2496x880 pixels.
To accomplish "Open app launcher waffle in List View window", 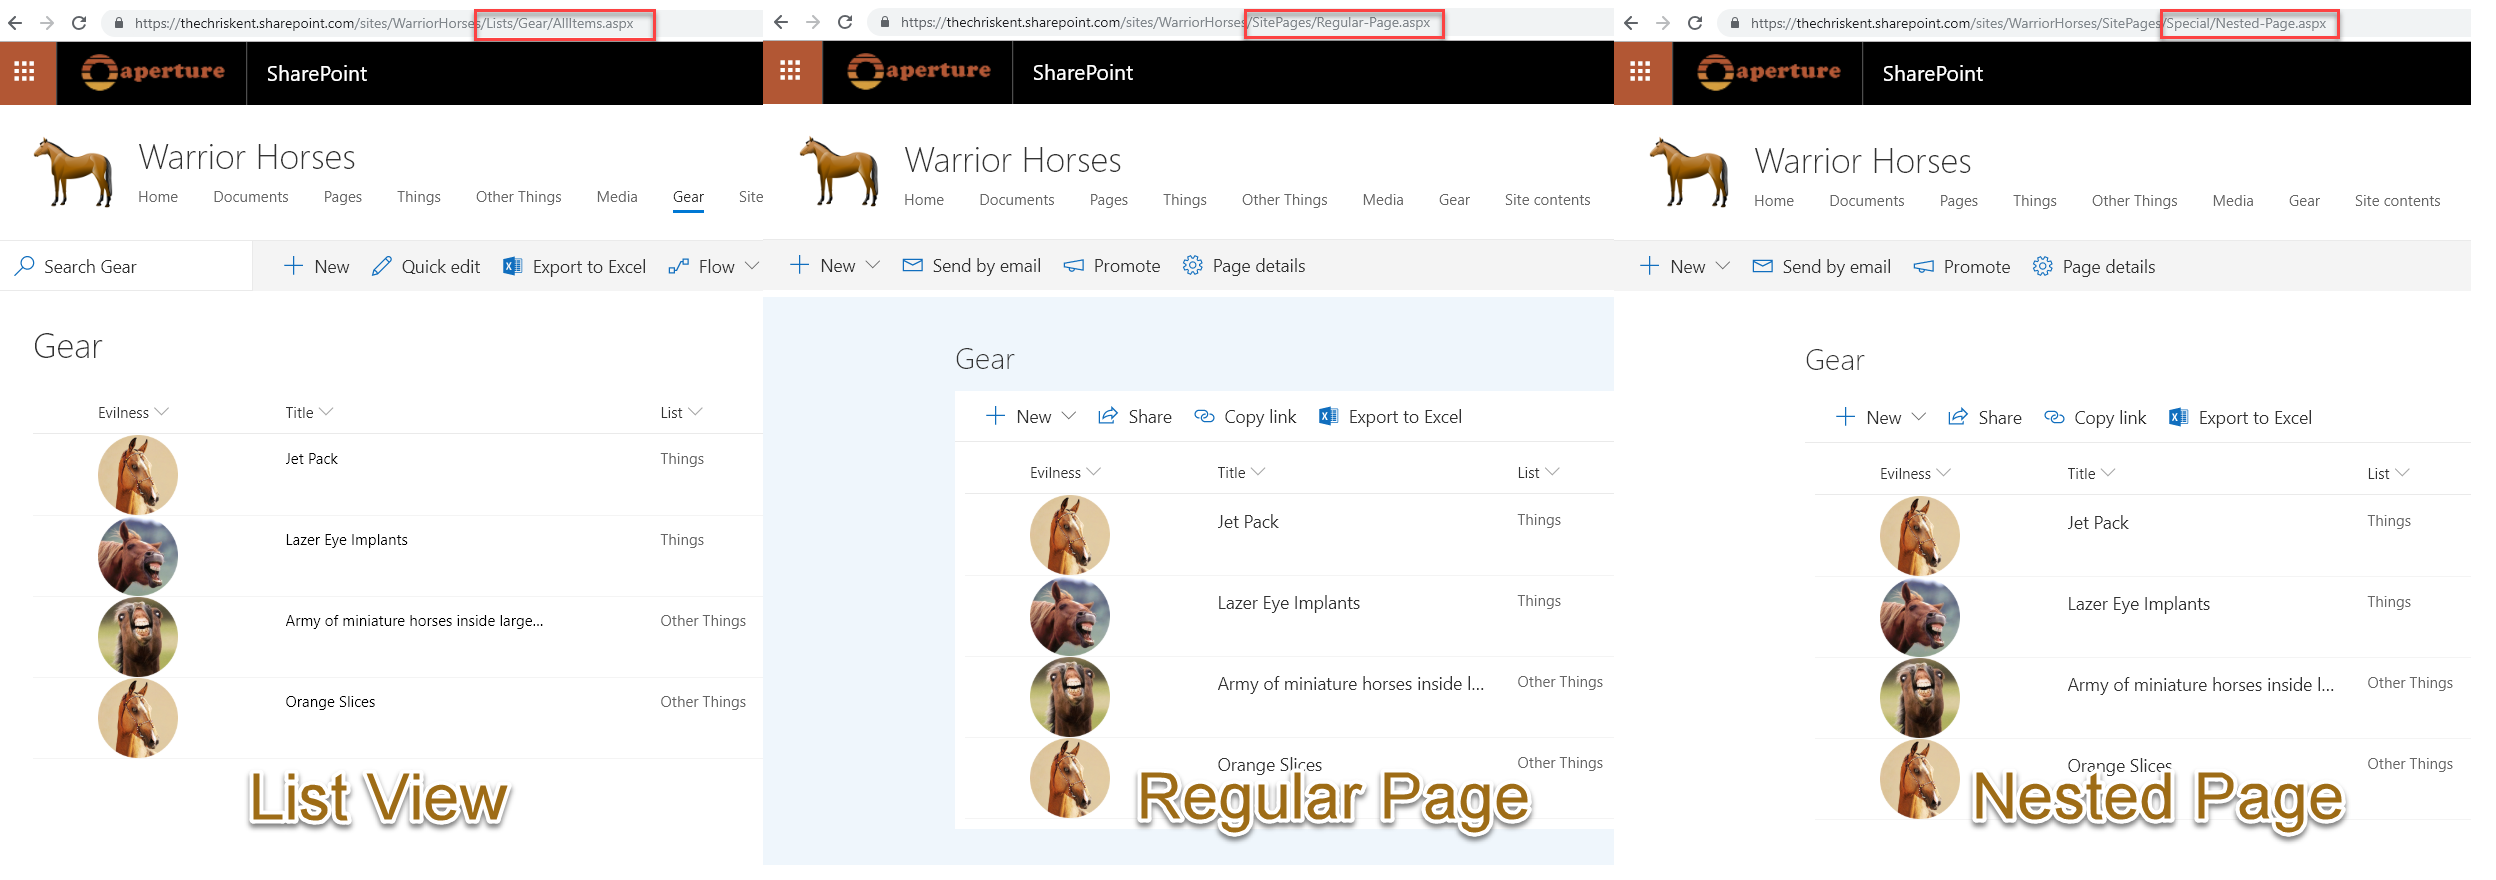I will tap(25, 72).
